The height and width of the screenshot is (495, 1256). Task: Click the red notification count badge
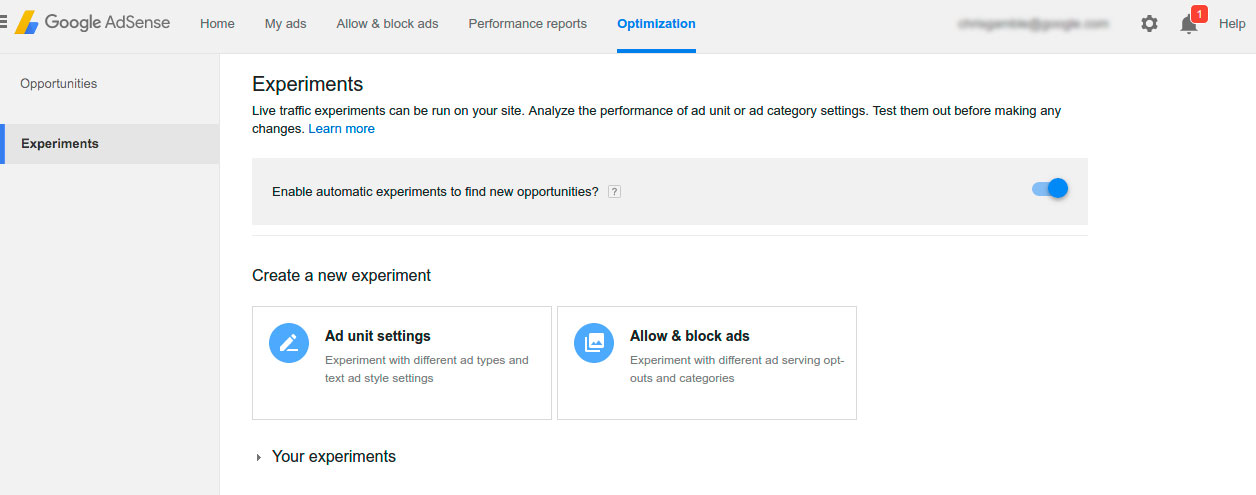(1199, 14)
